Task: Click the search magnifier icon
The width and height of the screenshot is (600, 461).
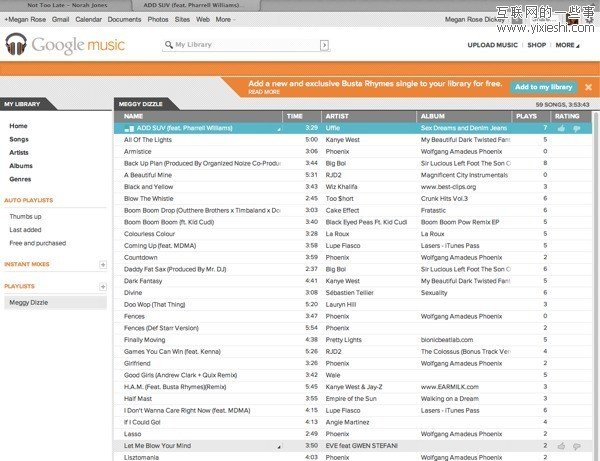Action: [168, 45]
